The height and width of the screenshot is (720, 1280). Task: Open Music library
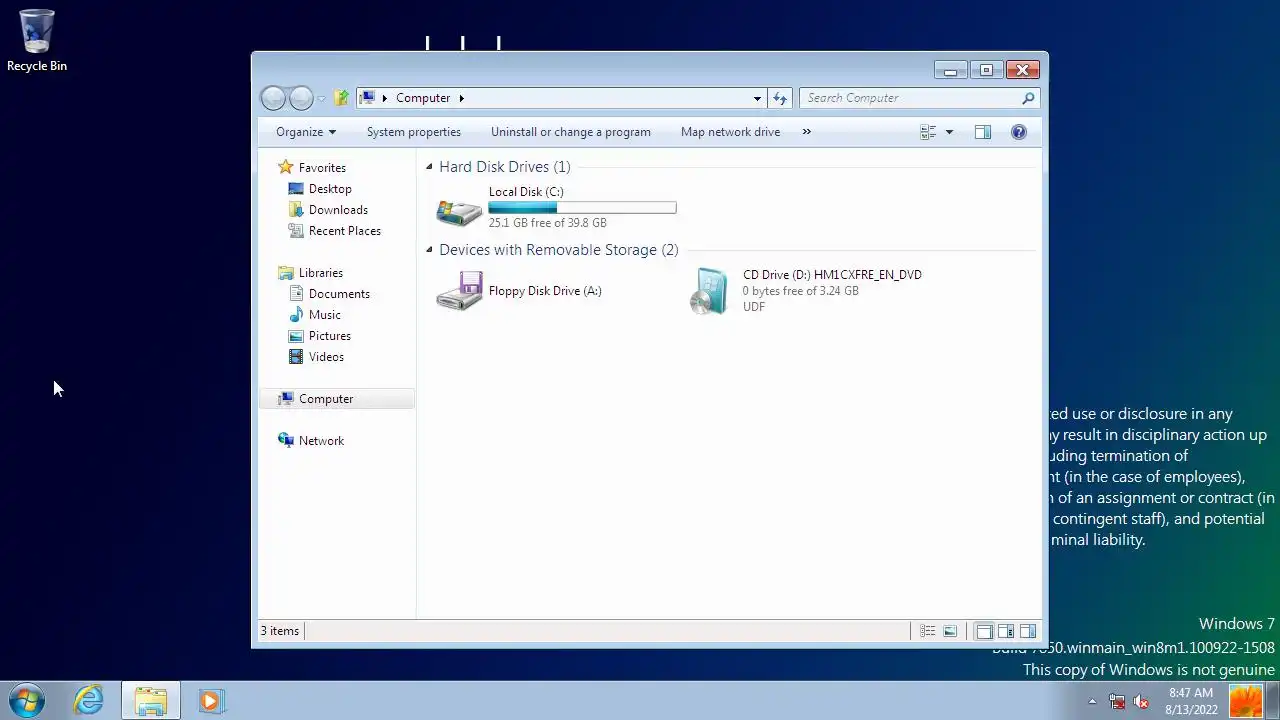pyautogui.click(x=325, y=315)
